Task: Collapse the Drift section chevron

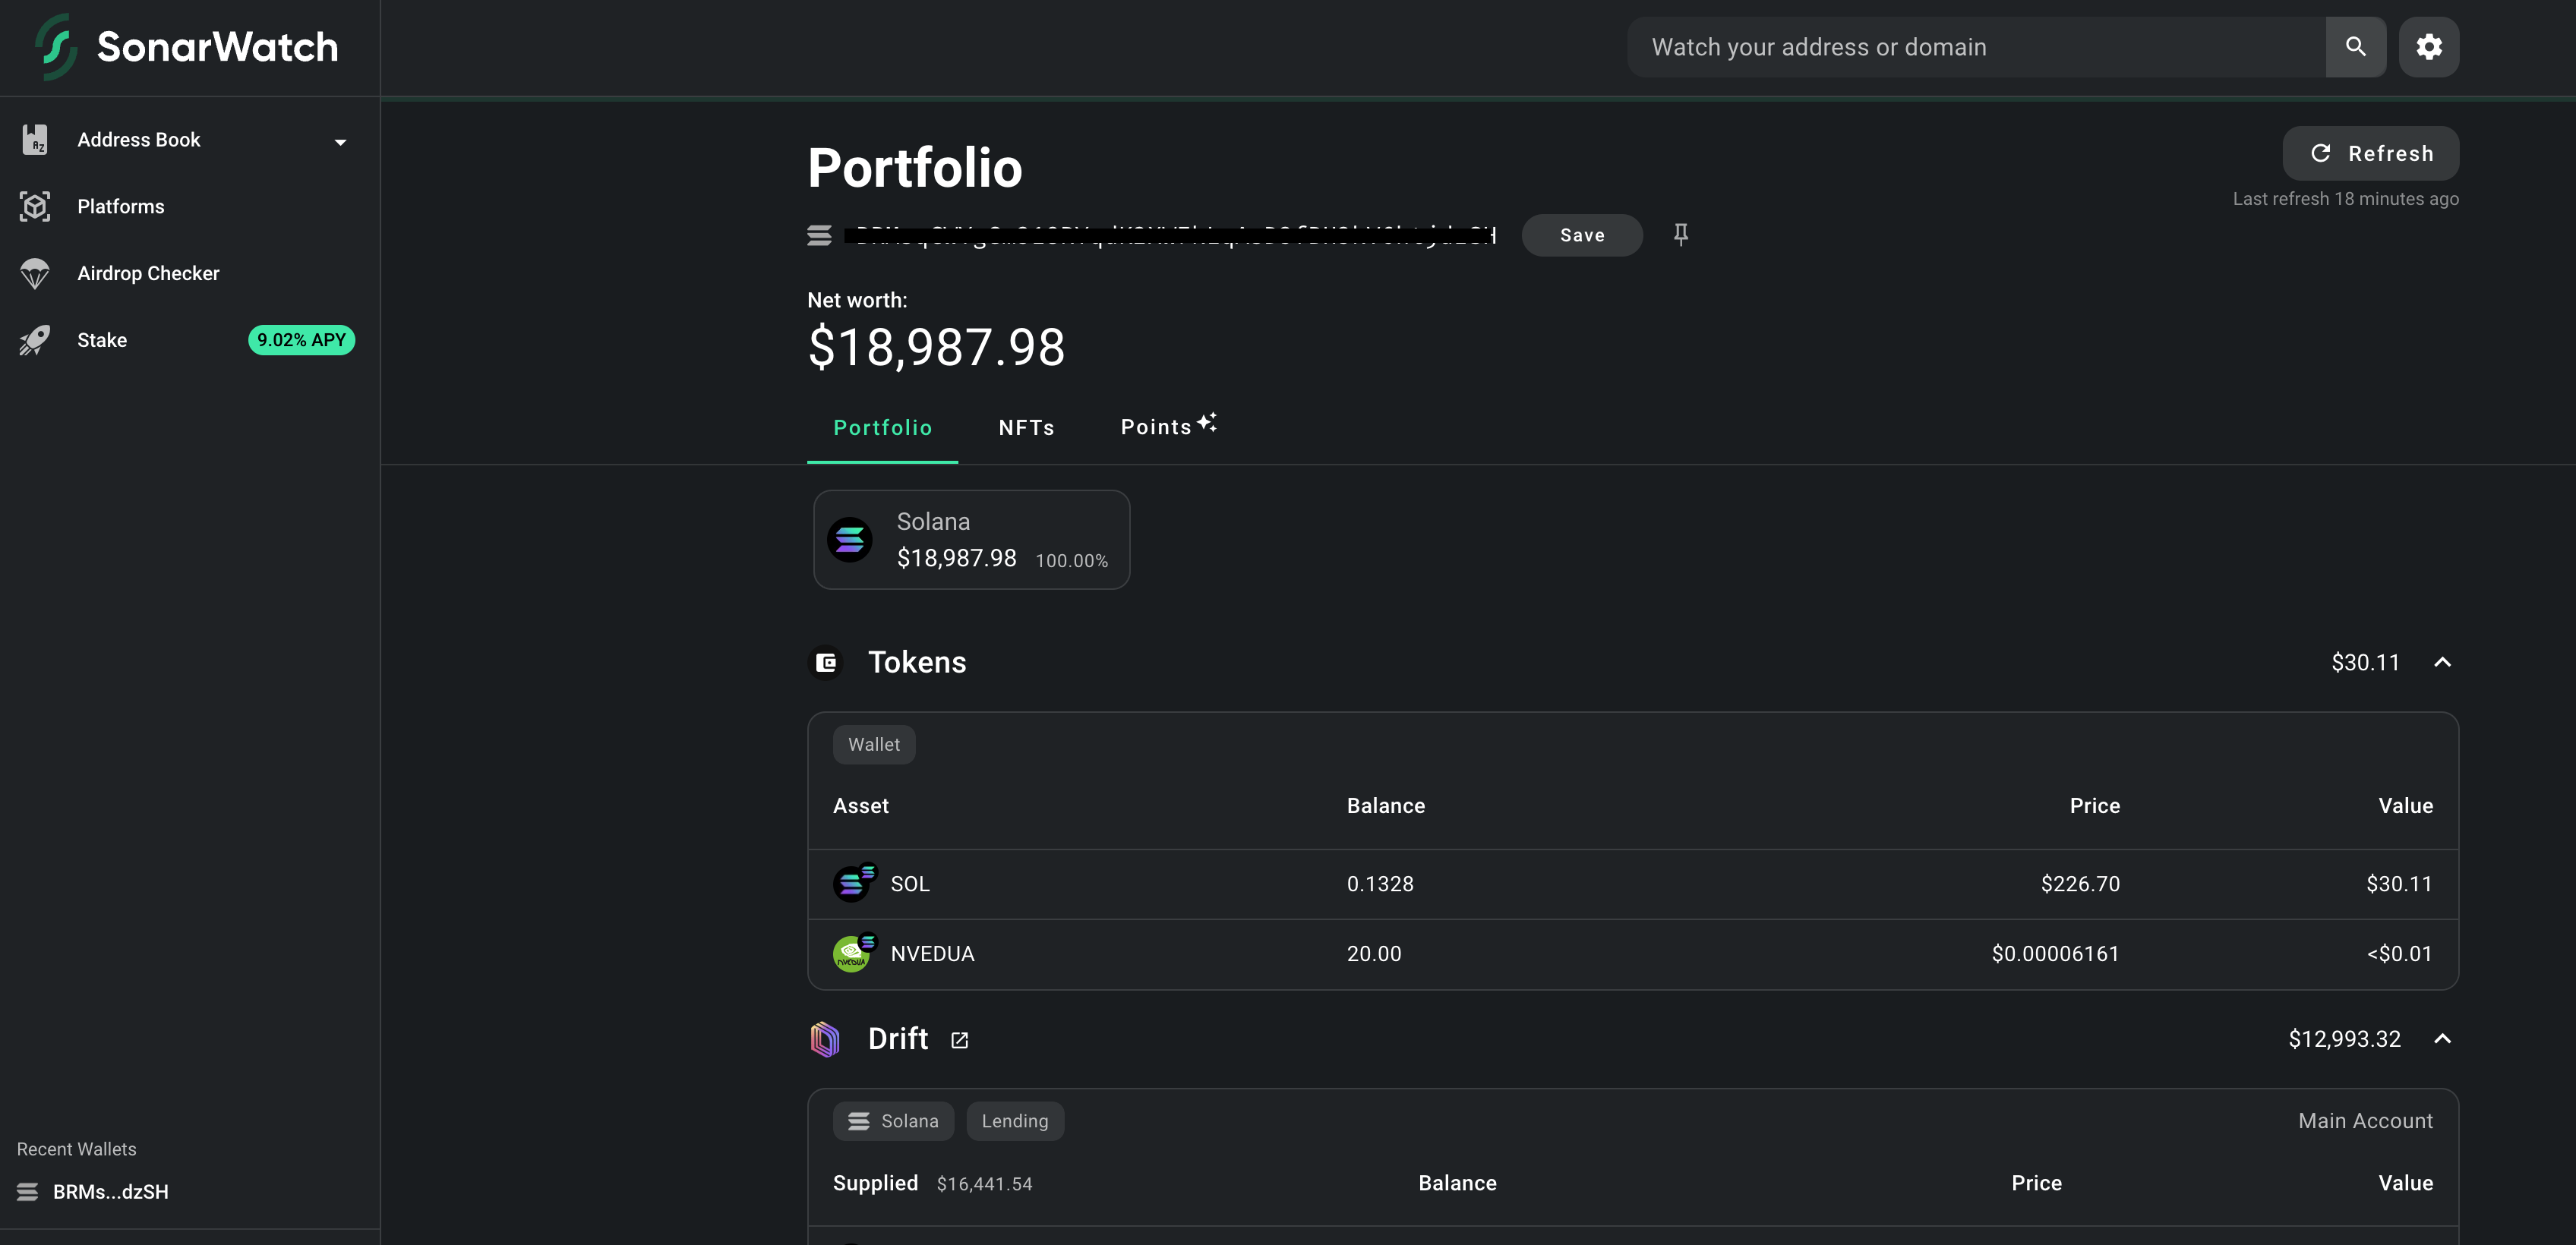Action: pos(2442,1039)
